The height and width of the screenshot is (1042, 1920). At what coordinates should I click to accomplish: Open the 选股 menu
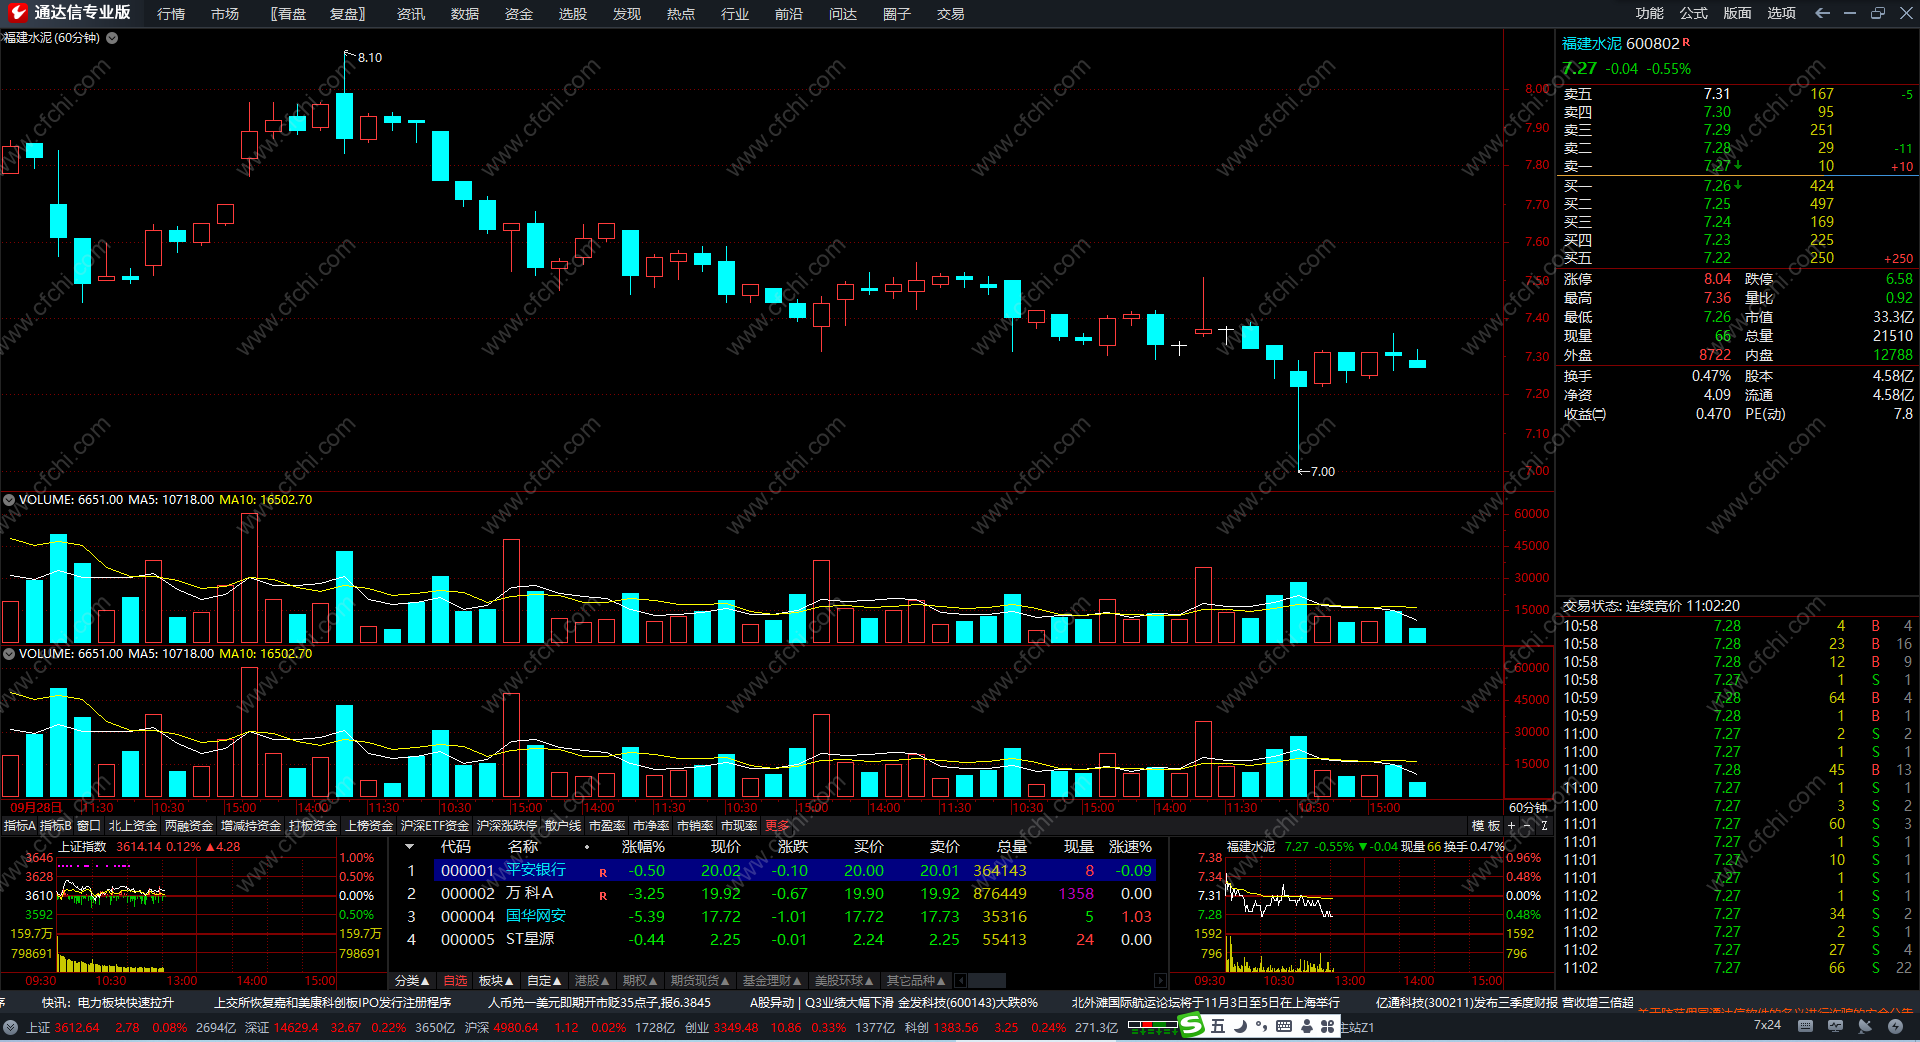click(573, 14)
